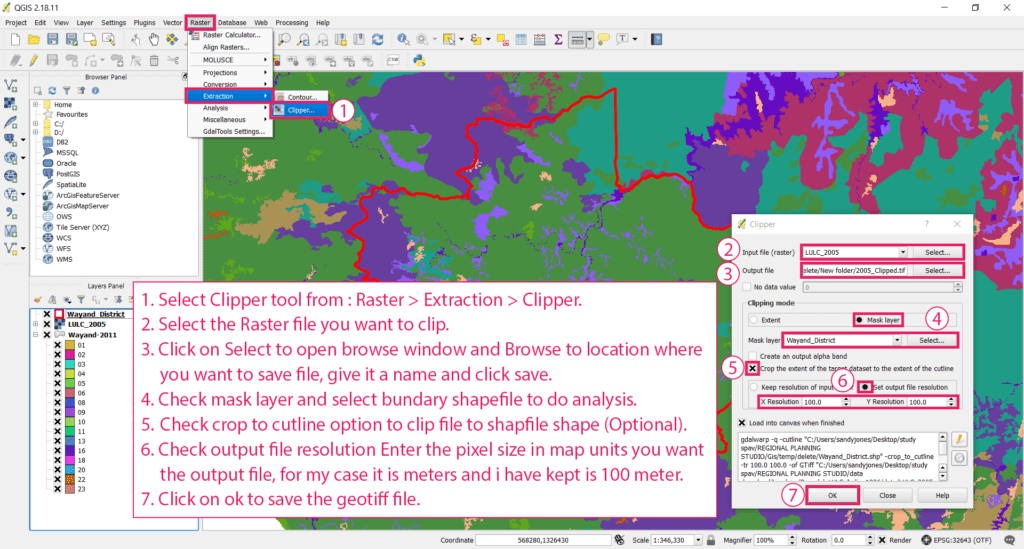Select Set output file resolution radio
The width and height of the screenshot is (1024, 549).
(865, 387)
